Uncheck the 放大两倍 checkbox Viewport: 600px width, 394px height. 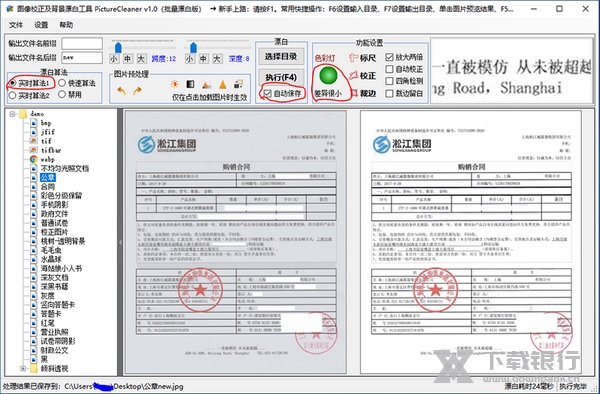[x=390, y=57]
